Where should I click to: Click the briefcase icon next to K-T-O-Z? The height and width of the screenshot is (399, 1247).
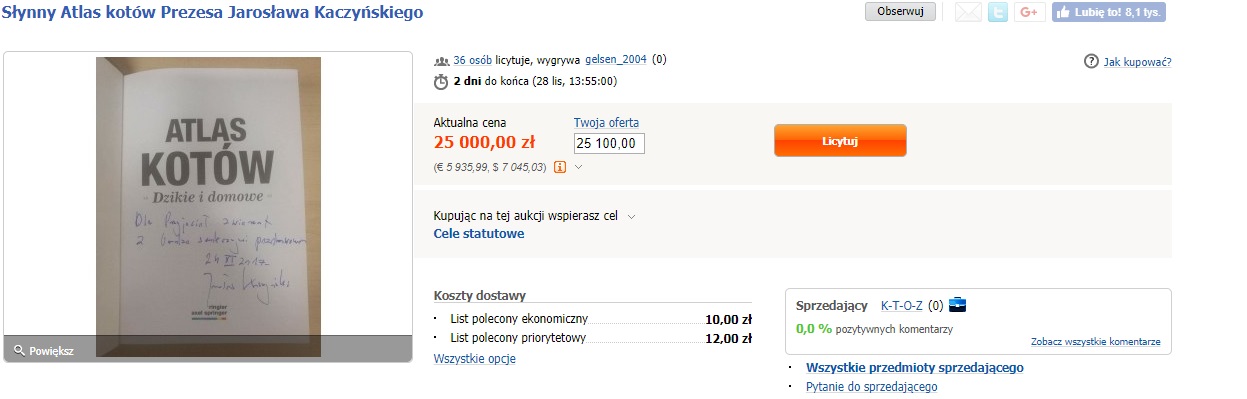coord(958,305)
